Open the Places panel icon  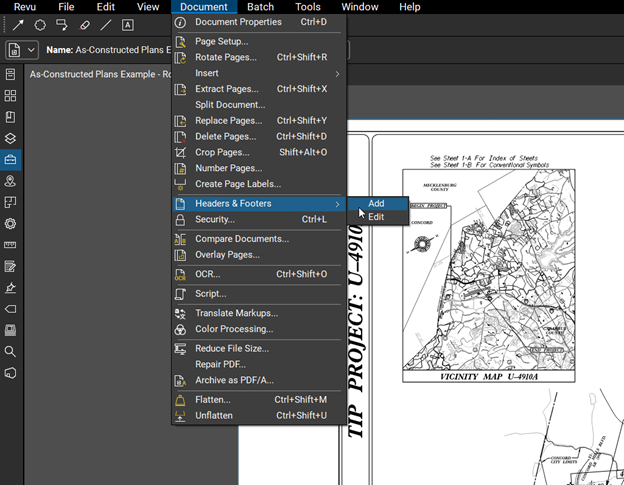point(10,181)
